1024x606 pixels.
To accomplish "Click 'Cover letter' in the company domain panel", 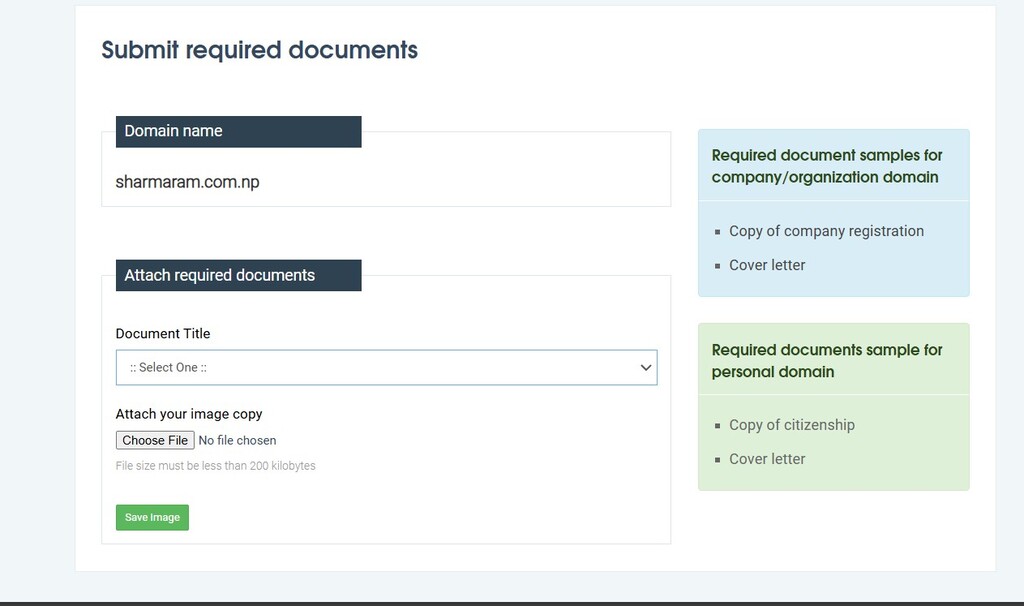I will tap(767, 265).
